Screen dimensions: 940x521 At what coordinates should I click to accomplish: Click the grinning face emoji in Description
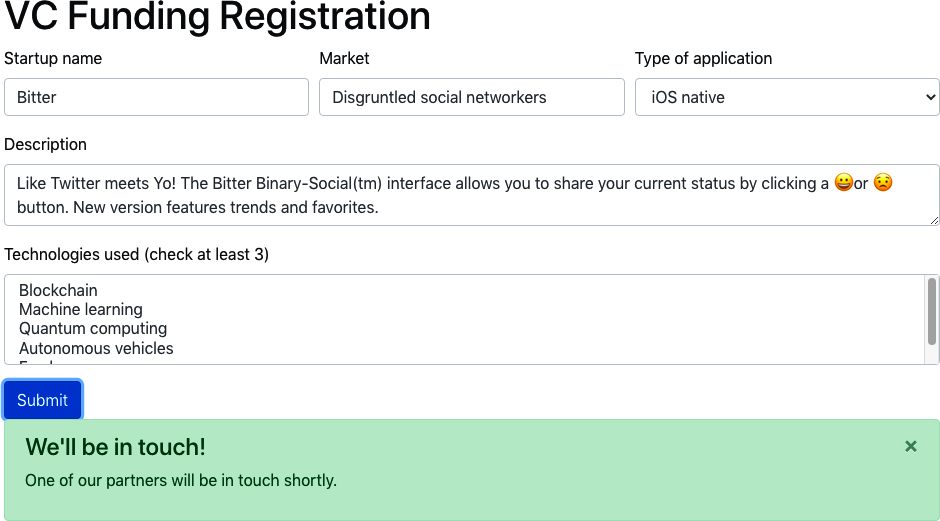coord(843,183)
